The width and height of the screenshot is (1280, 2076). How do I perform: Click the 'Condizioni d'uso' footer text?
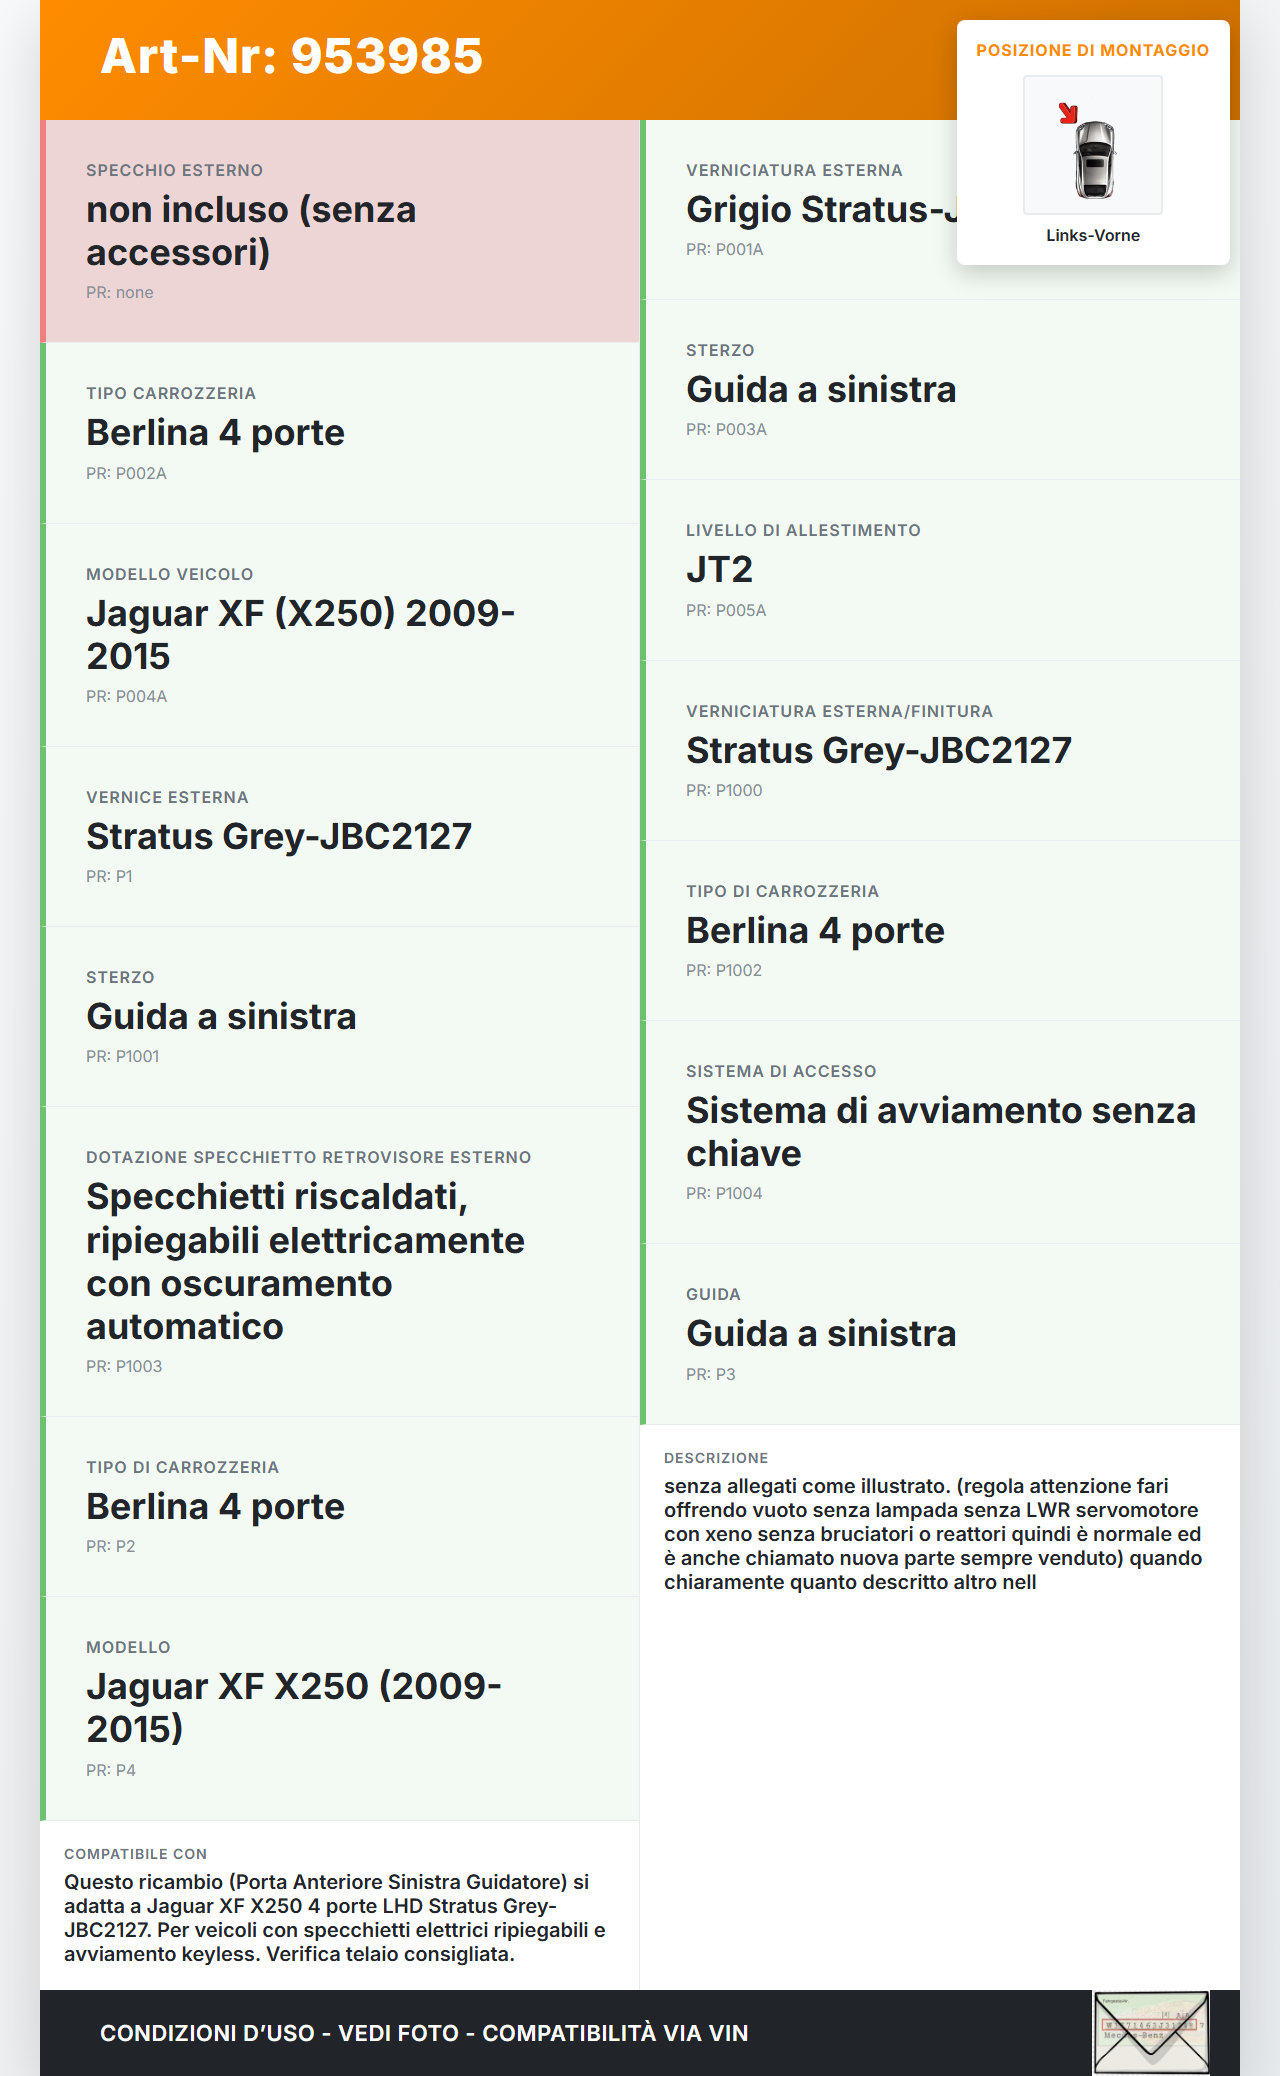tap(424, 2033)
